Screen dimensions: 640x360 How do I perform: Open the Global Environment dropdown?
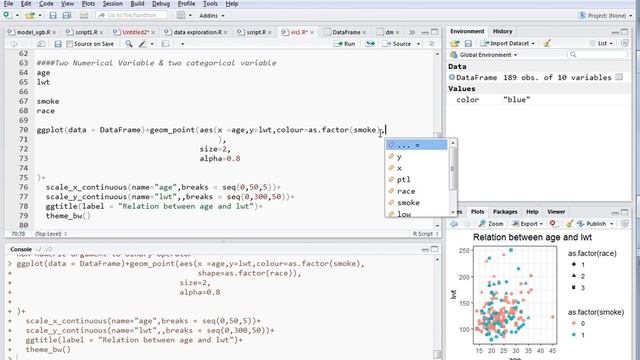coord(484,55)
